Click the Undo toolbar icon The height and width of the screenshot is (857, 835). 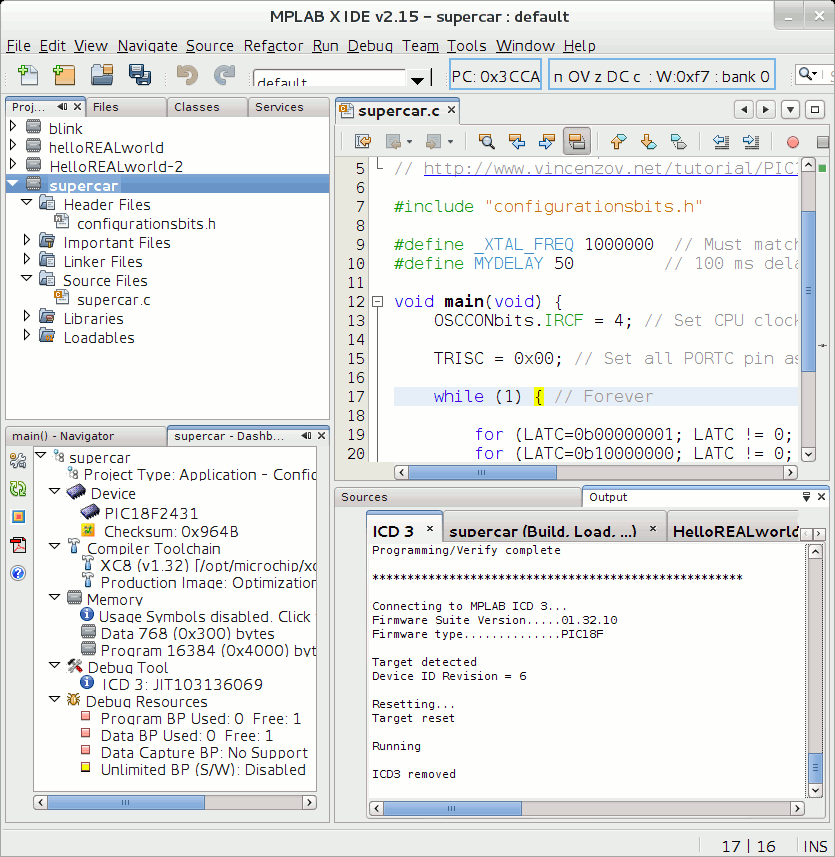coord(187,75)
